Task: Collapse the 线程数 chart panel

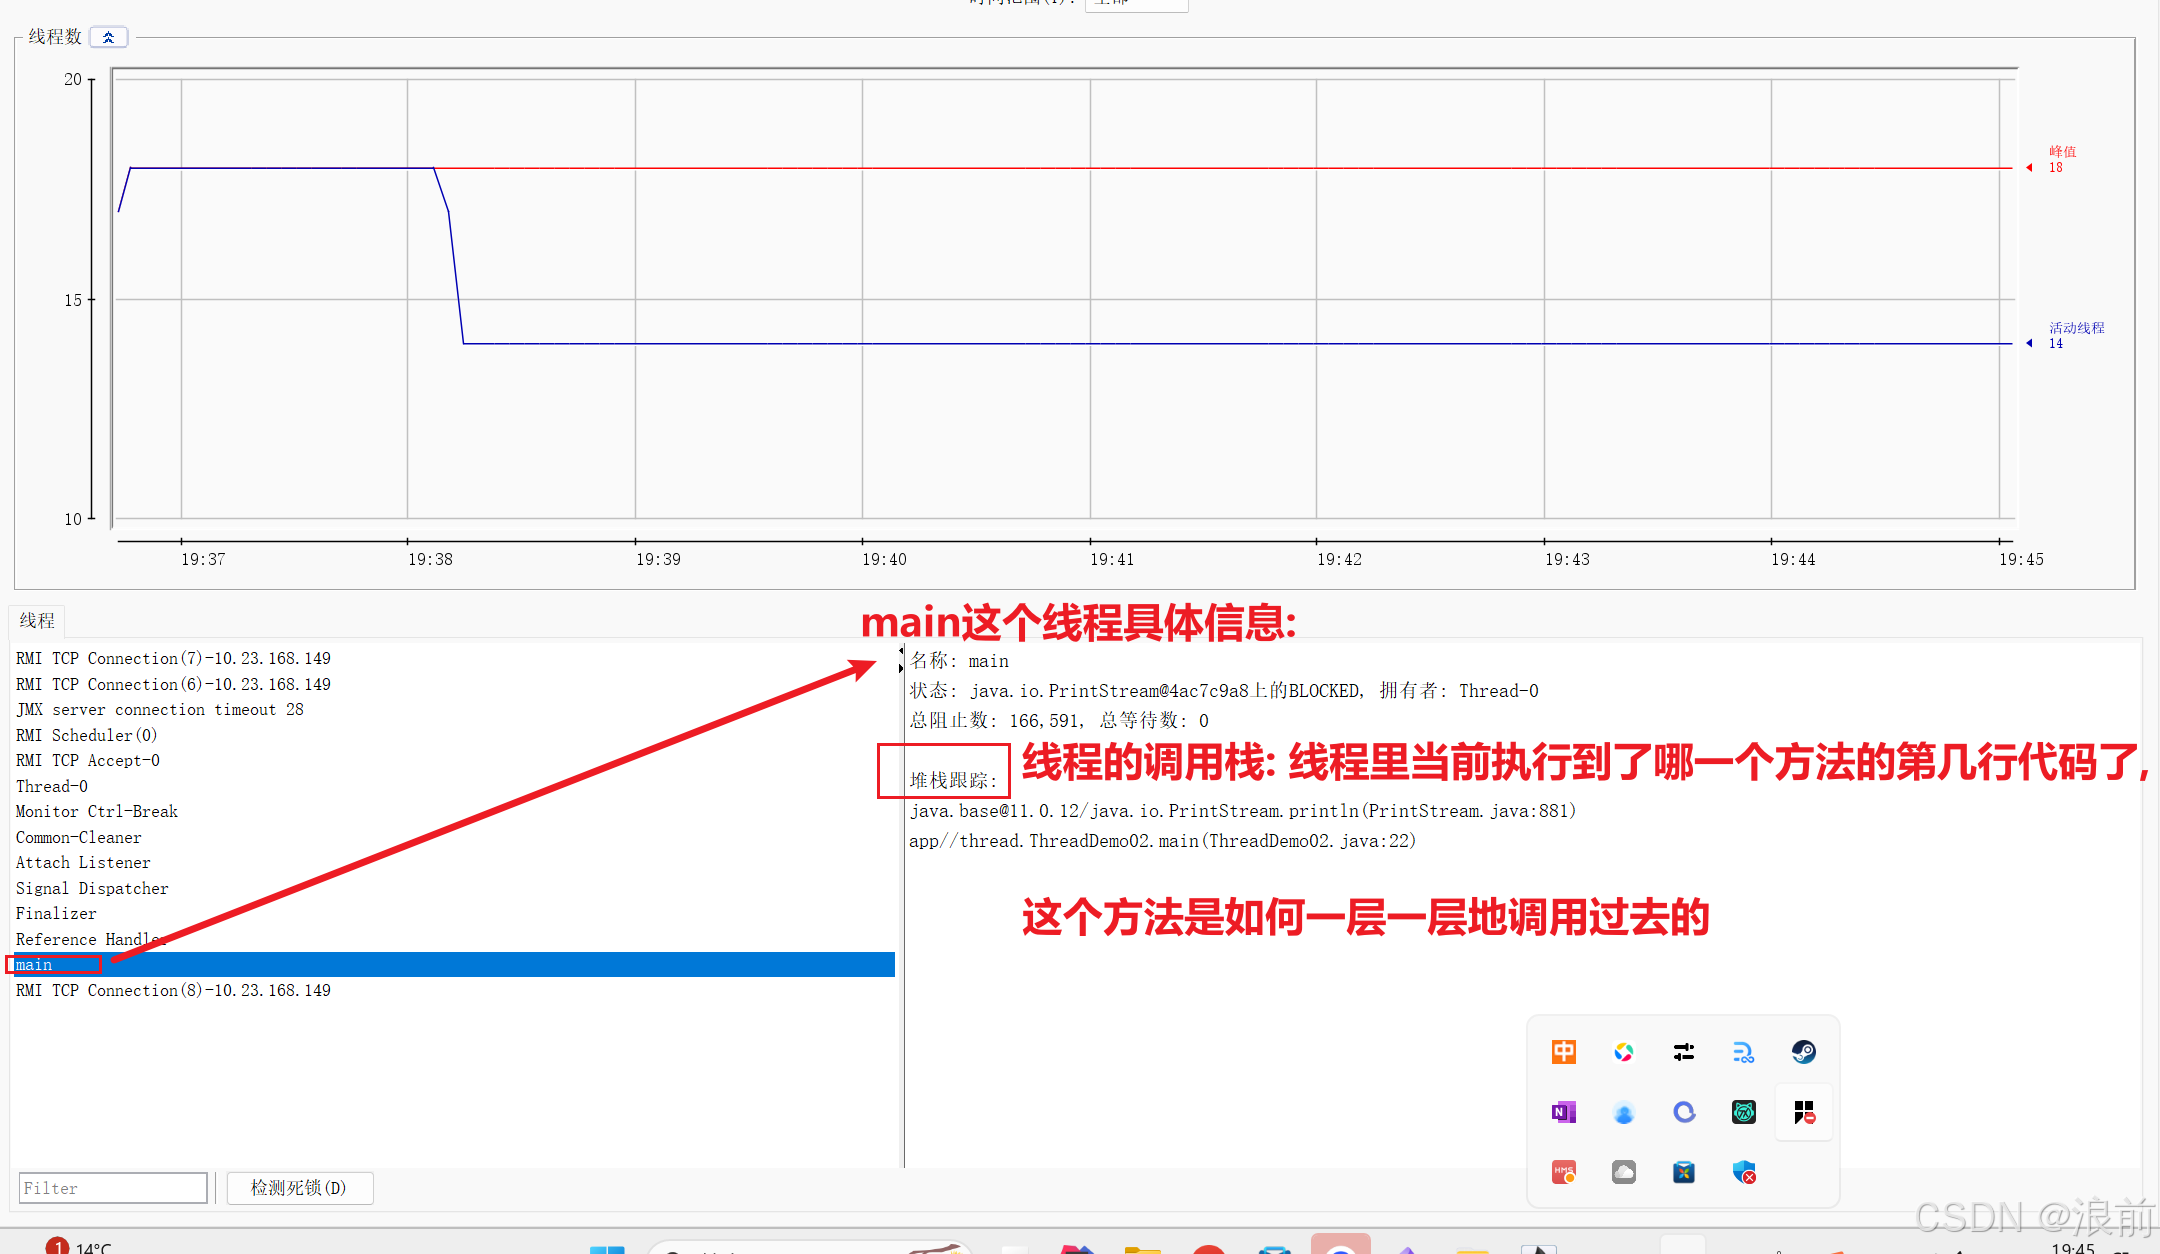Action: pos(108,37)
